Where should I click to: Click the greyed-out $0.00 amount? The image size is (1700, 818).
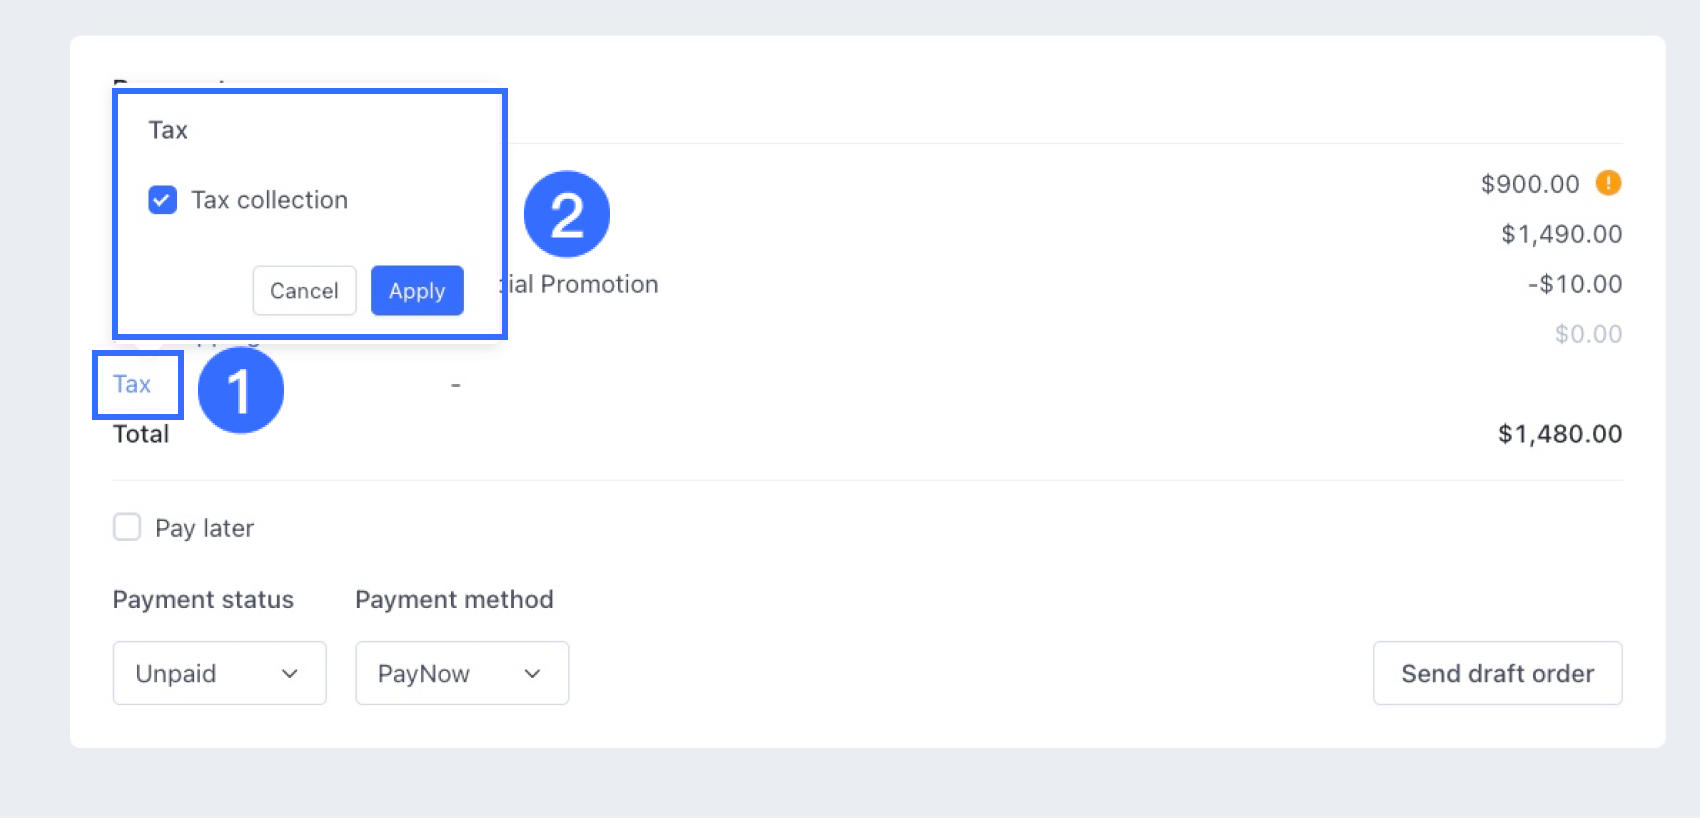tap(1588, 334)
